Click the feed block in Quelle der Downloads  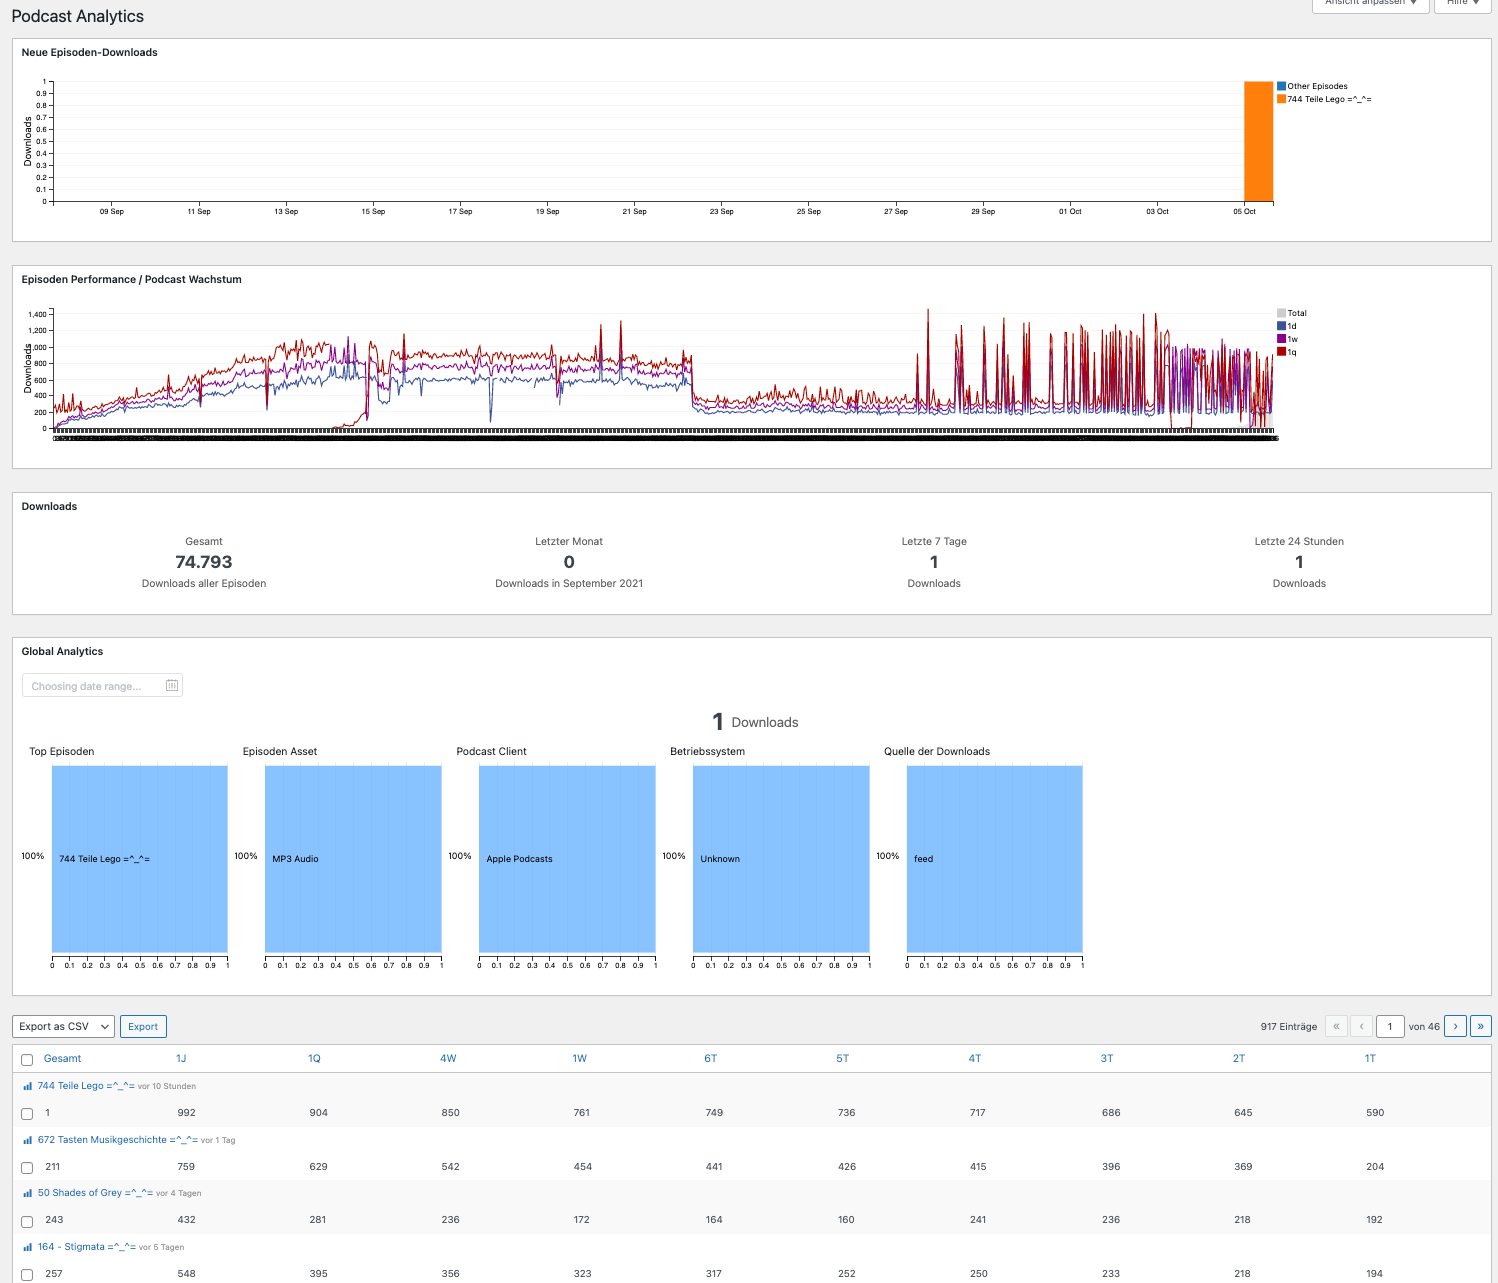pyautogui.click(x=995, y=859)
